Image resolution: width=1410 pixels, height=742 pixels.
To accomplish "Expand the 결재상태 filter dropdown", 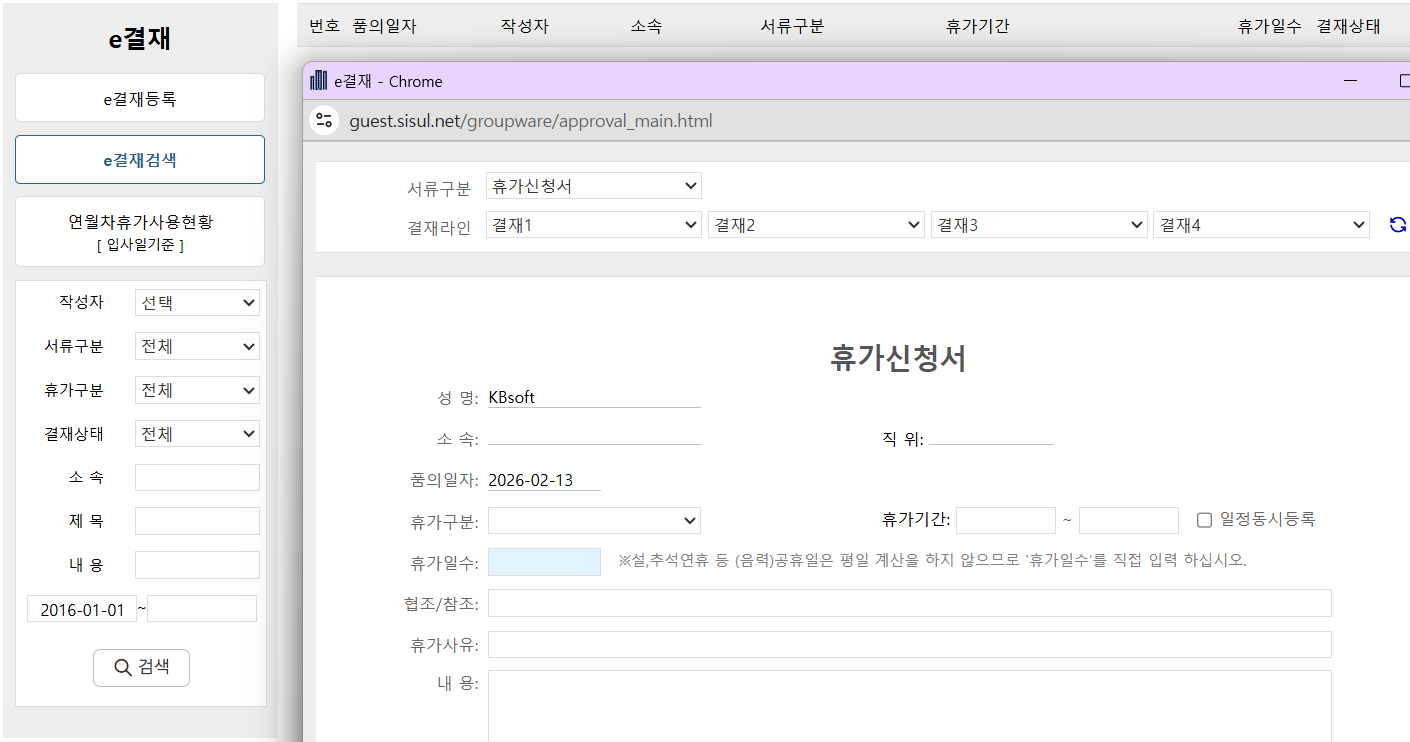I will pos(197,434).
